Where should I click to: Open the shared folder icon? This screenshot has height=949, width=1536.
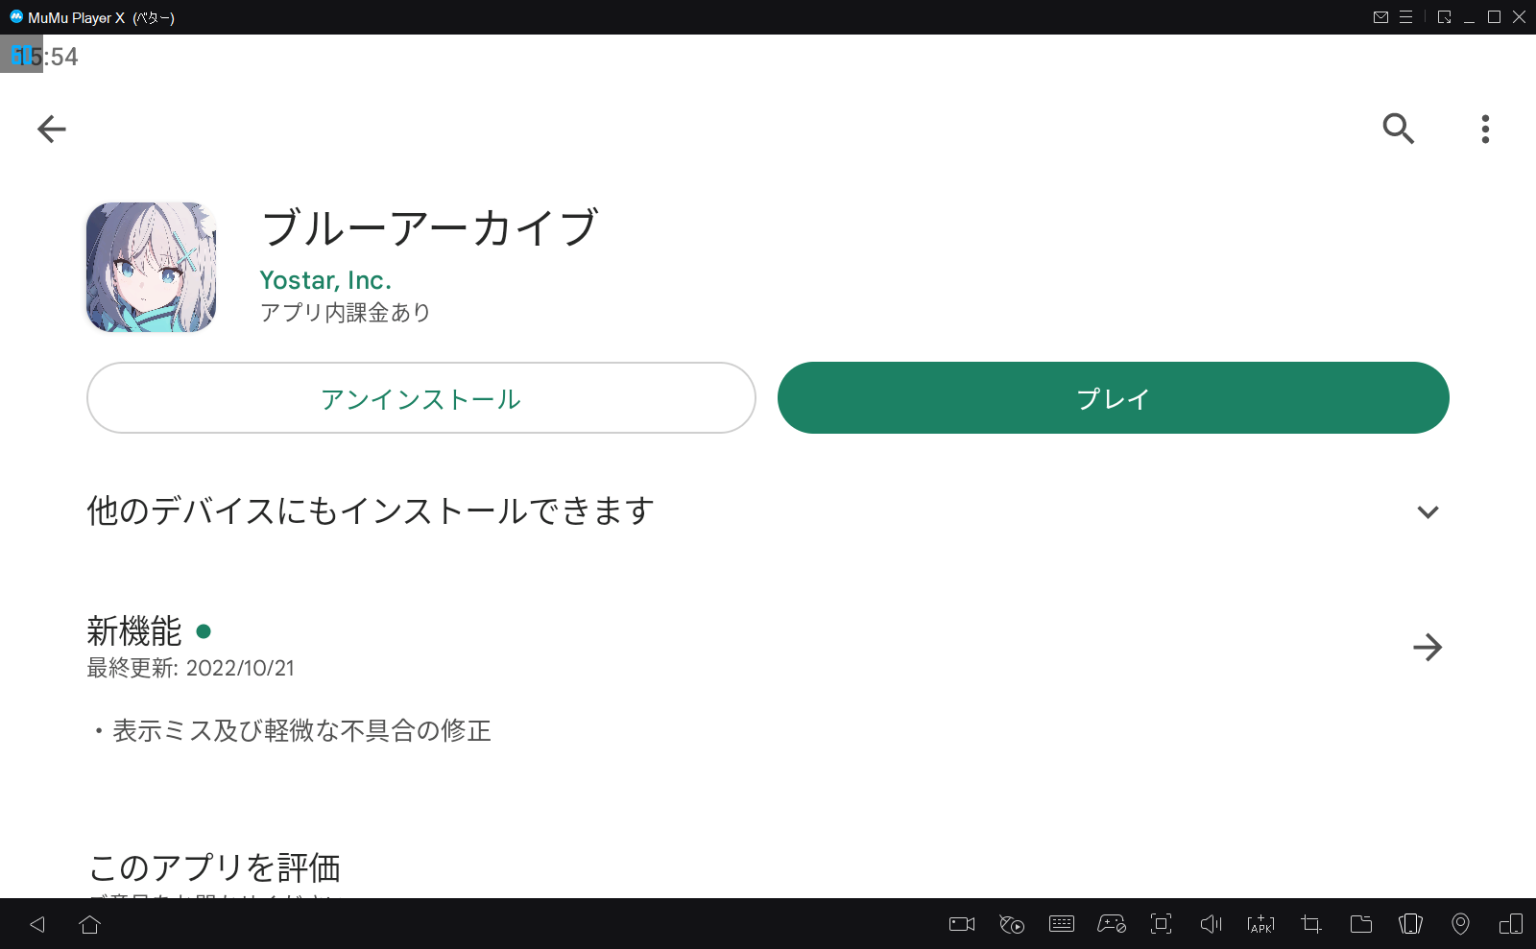[1361, 923]
